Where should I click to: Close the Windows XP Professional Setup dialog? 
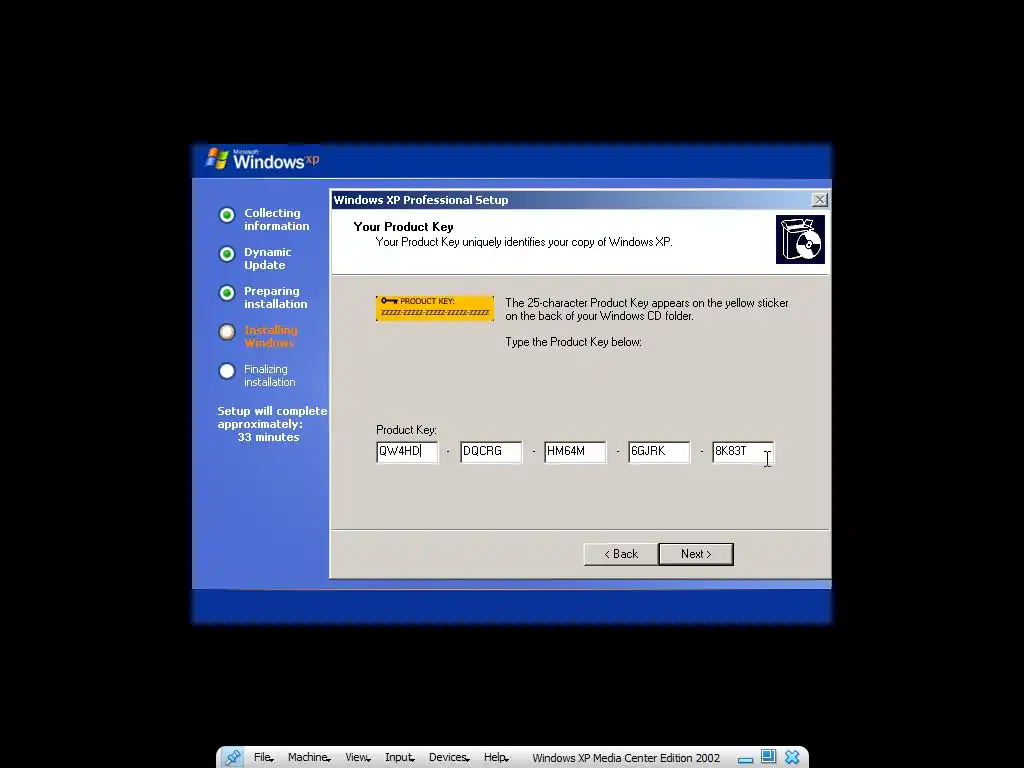pyautogui.click(x=819, y=200)
